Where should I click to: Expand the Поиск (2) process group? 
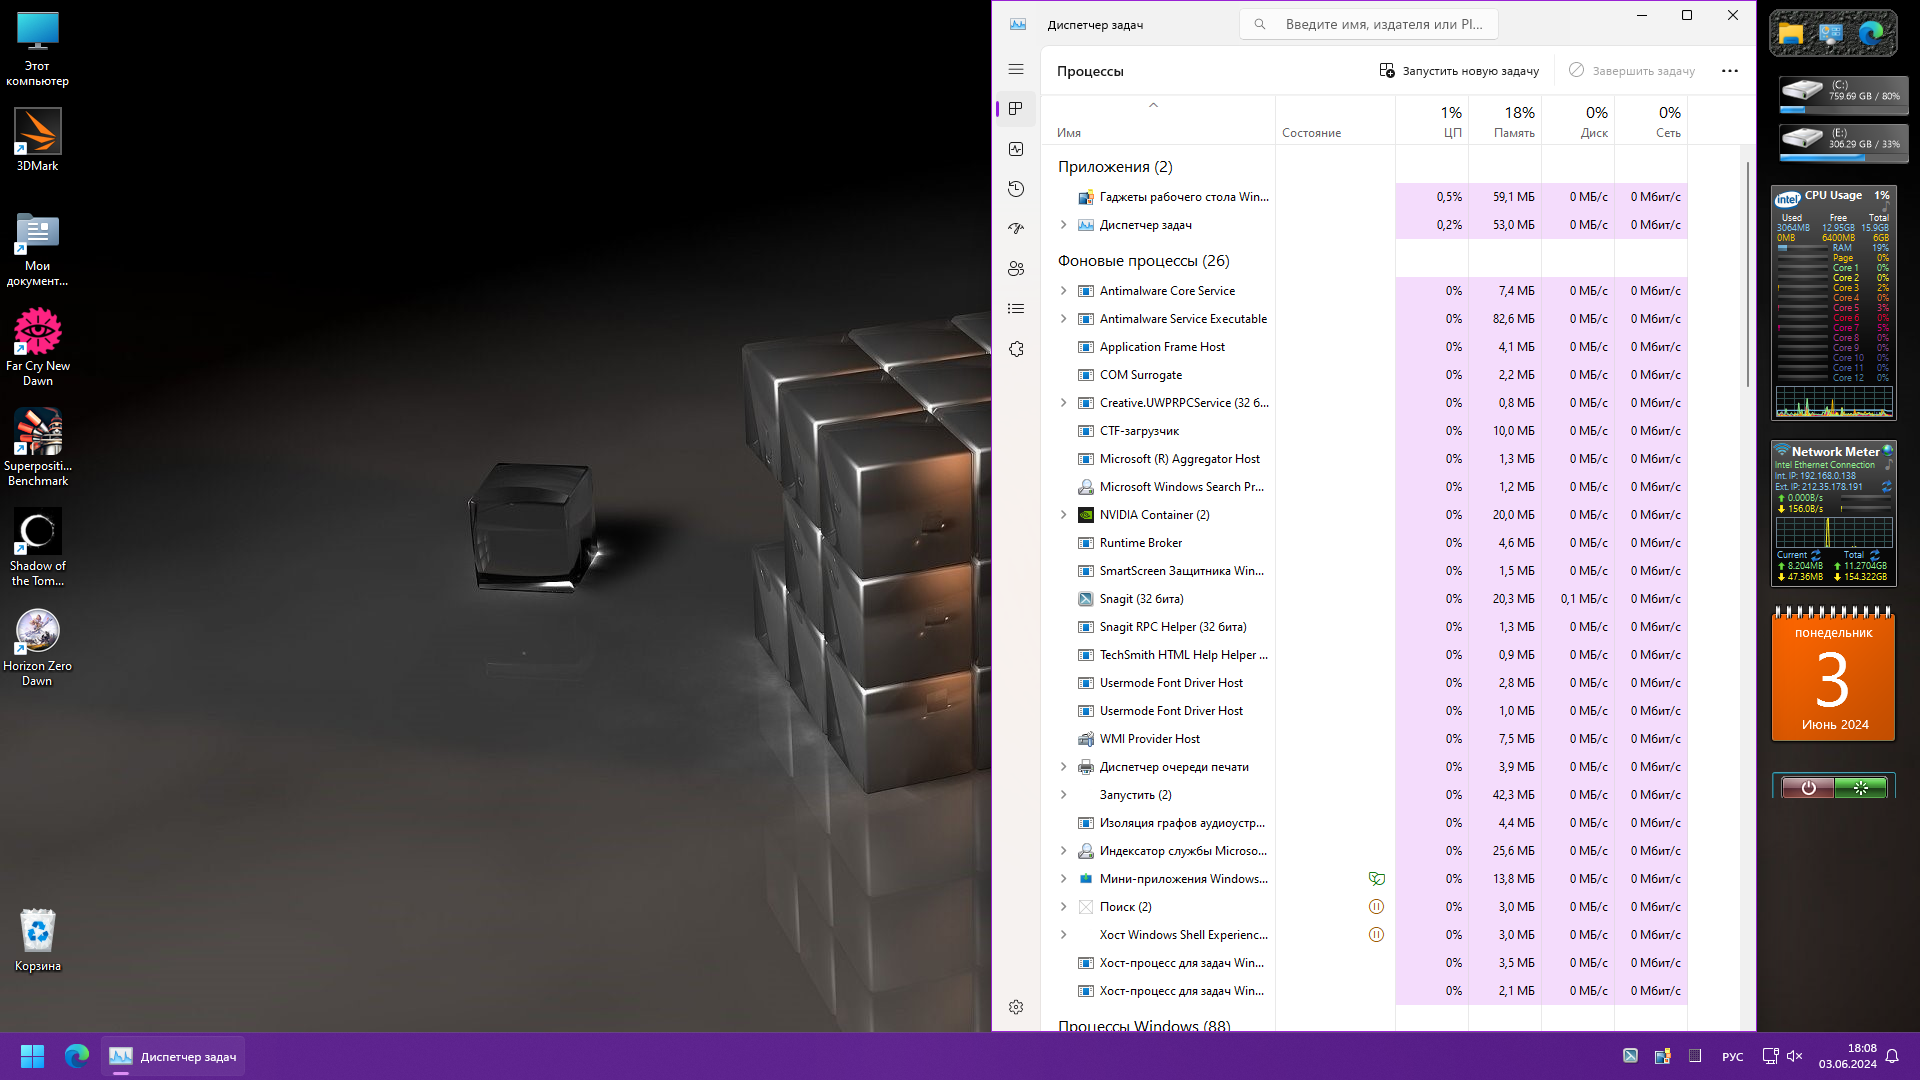1063,907
